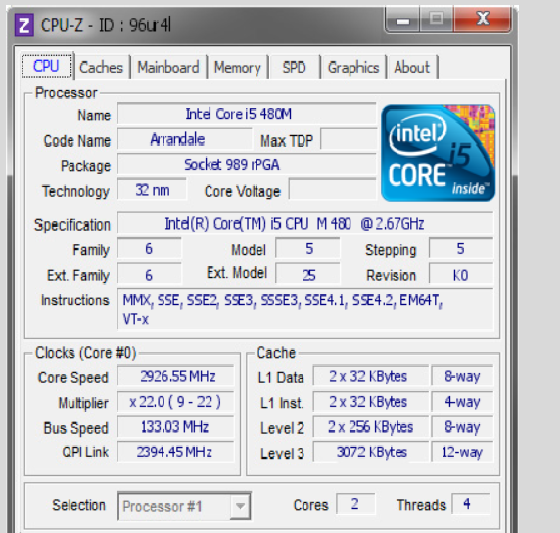This screenshot has height=533, width=560.
Task: Select the Memory tab
Action: pos(238,68)
